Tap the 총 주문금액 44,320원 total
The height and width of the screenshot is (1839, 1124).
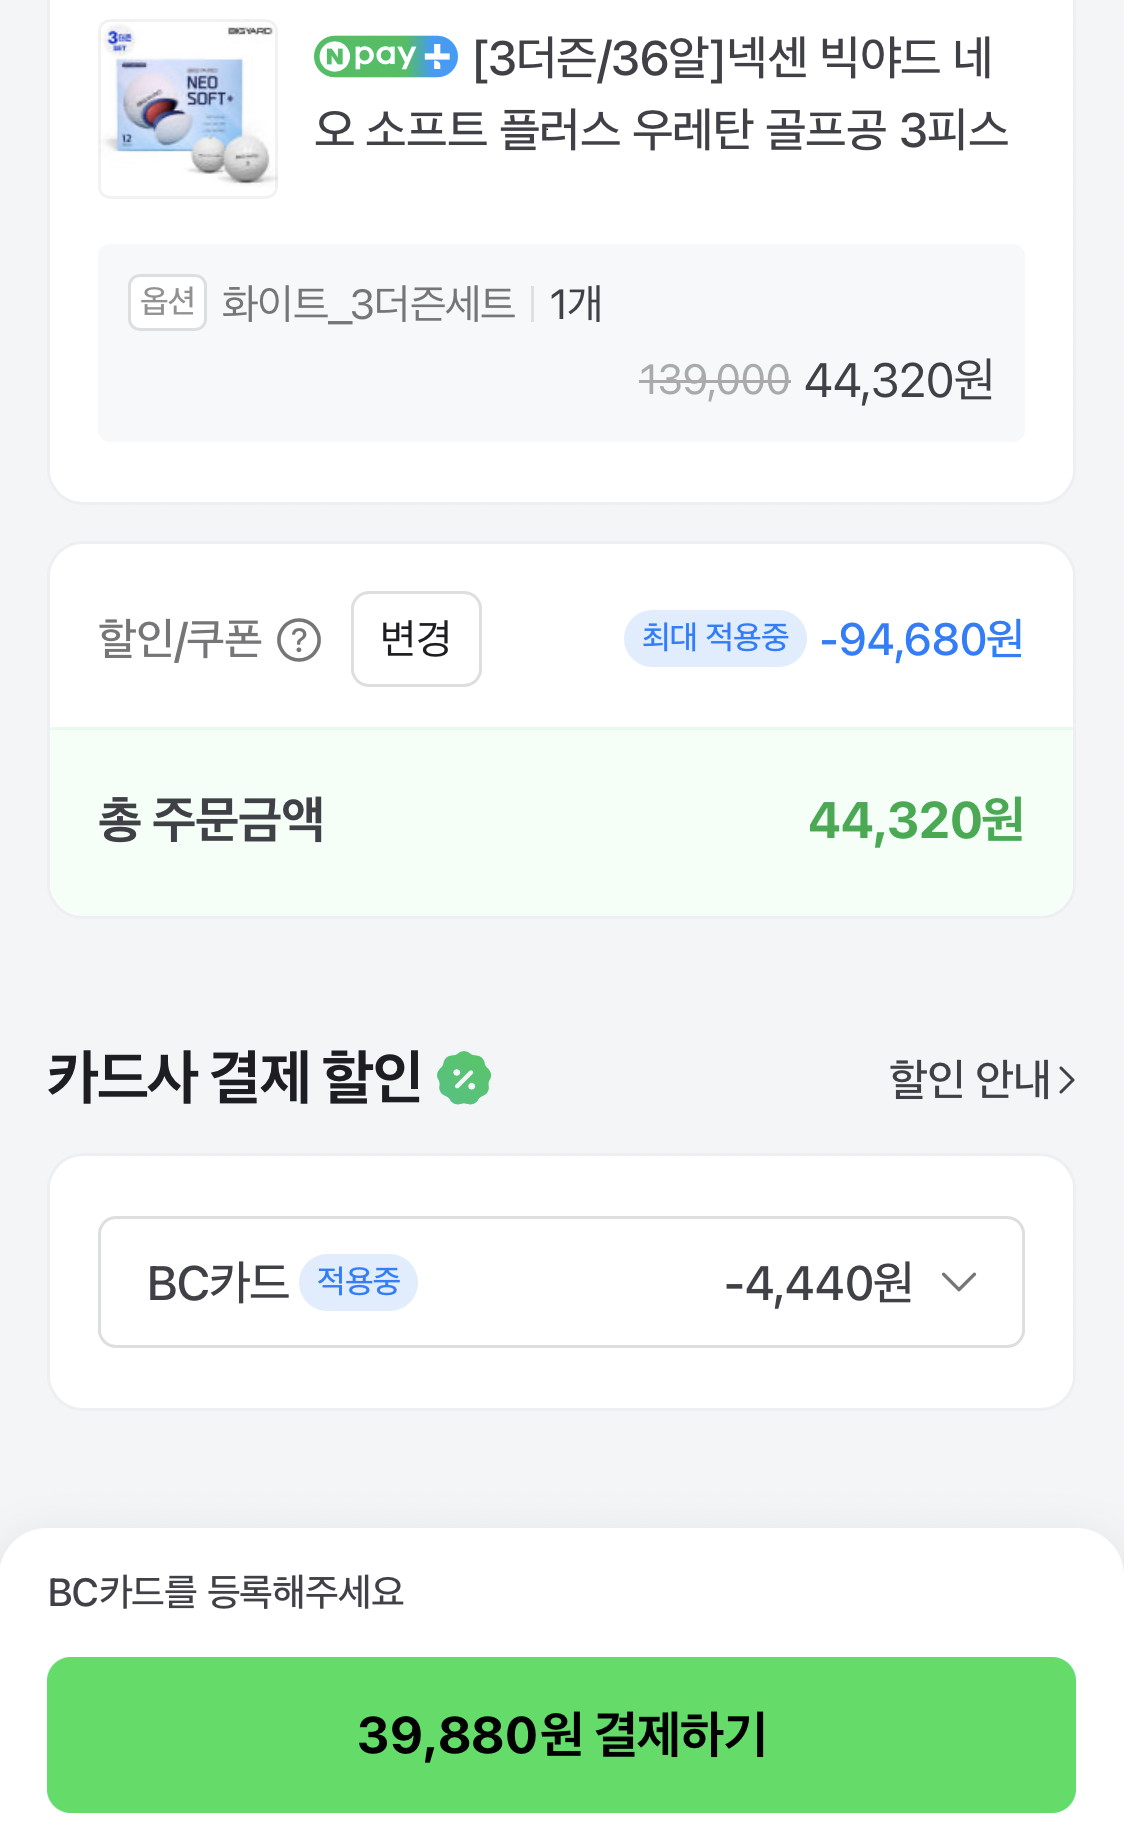point(915,821)
